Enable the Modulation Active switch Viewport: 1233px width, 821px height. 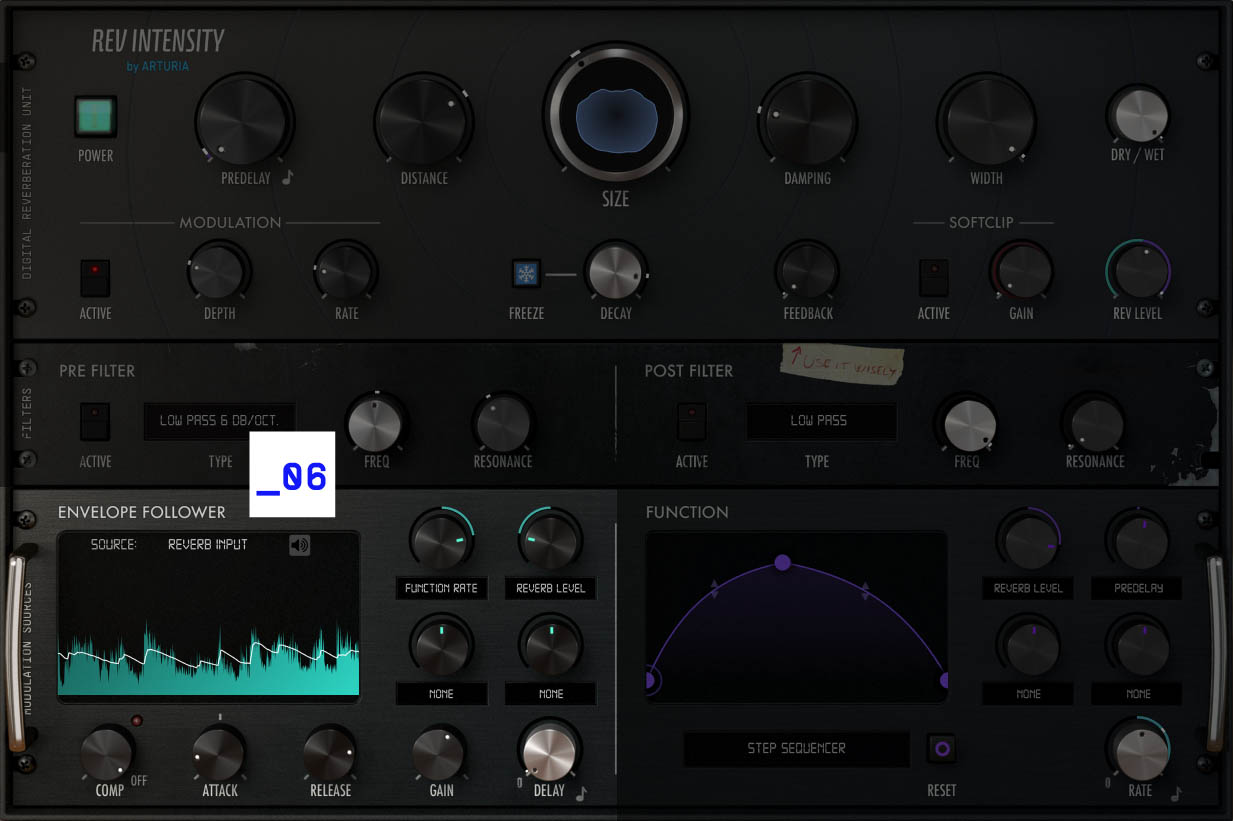95,277
